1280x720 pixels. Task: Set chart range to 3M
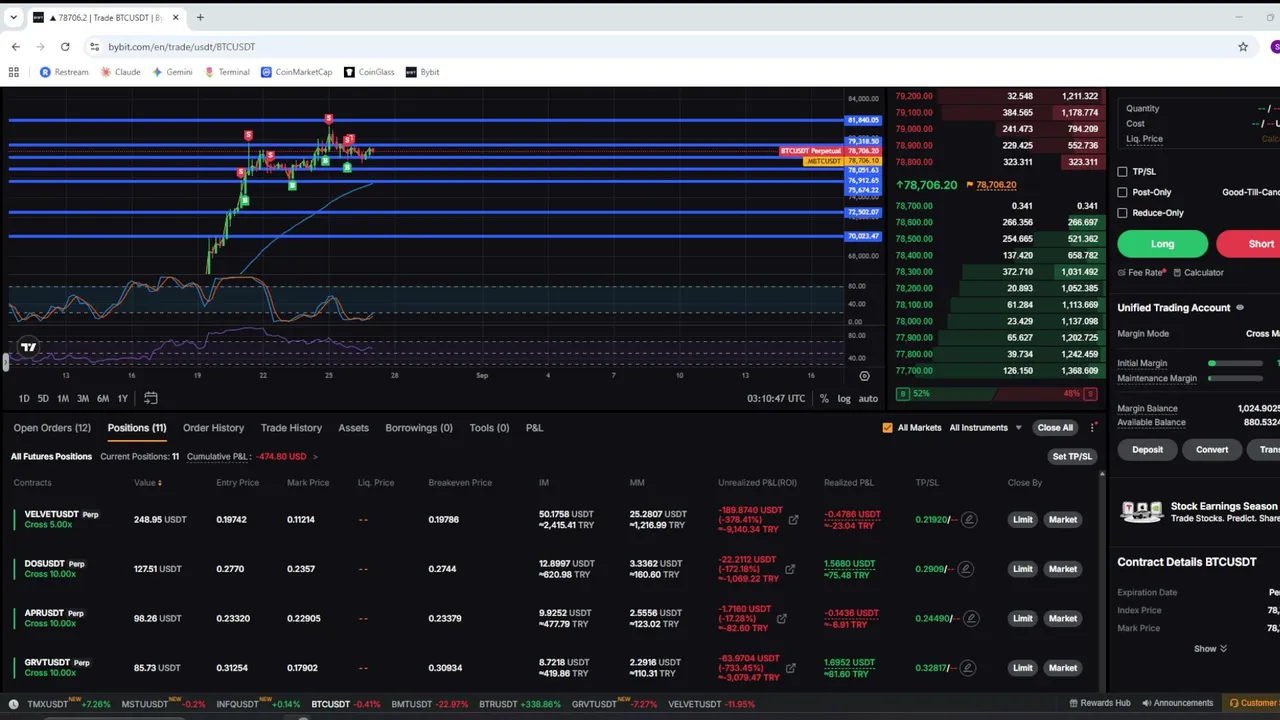click(x=82, y=398)
